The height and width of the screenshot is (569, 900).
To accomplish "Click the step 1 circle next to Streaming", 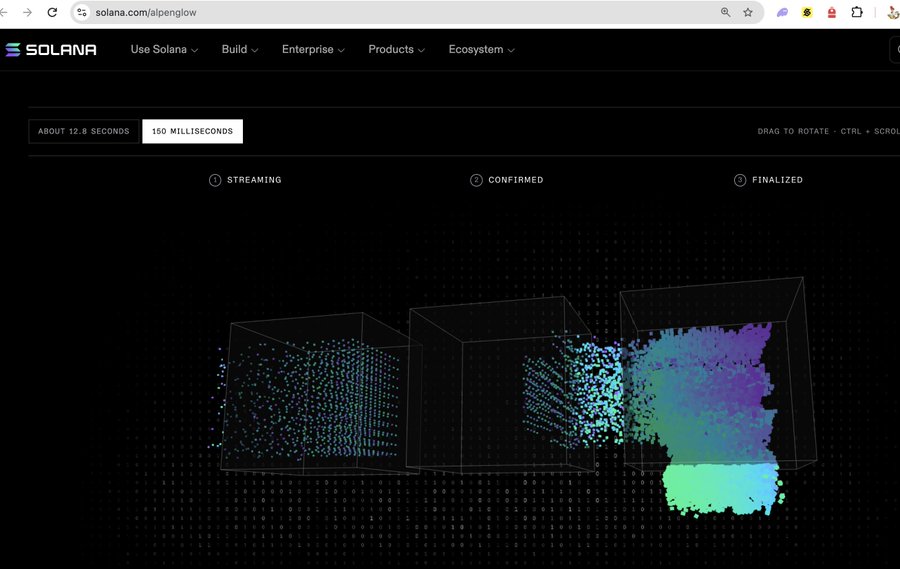I will (x=215, y=180).
